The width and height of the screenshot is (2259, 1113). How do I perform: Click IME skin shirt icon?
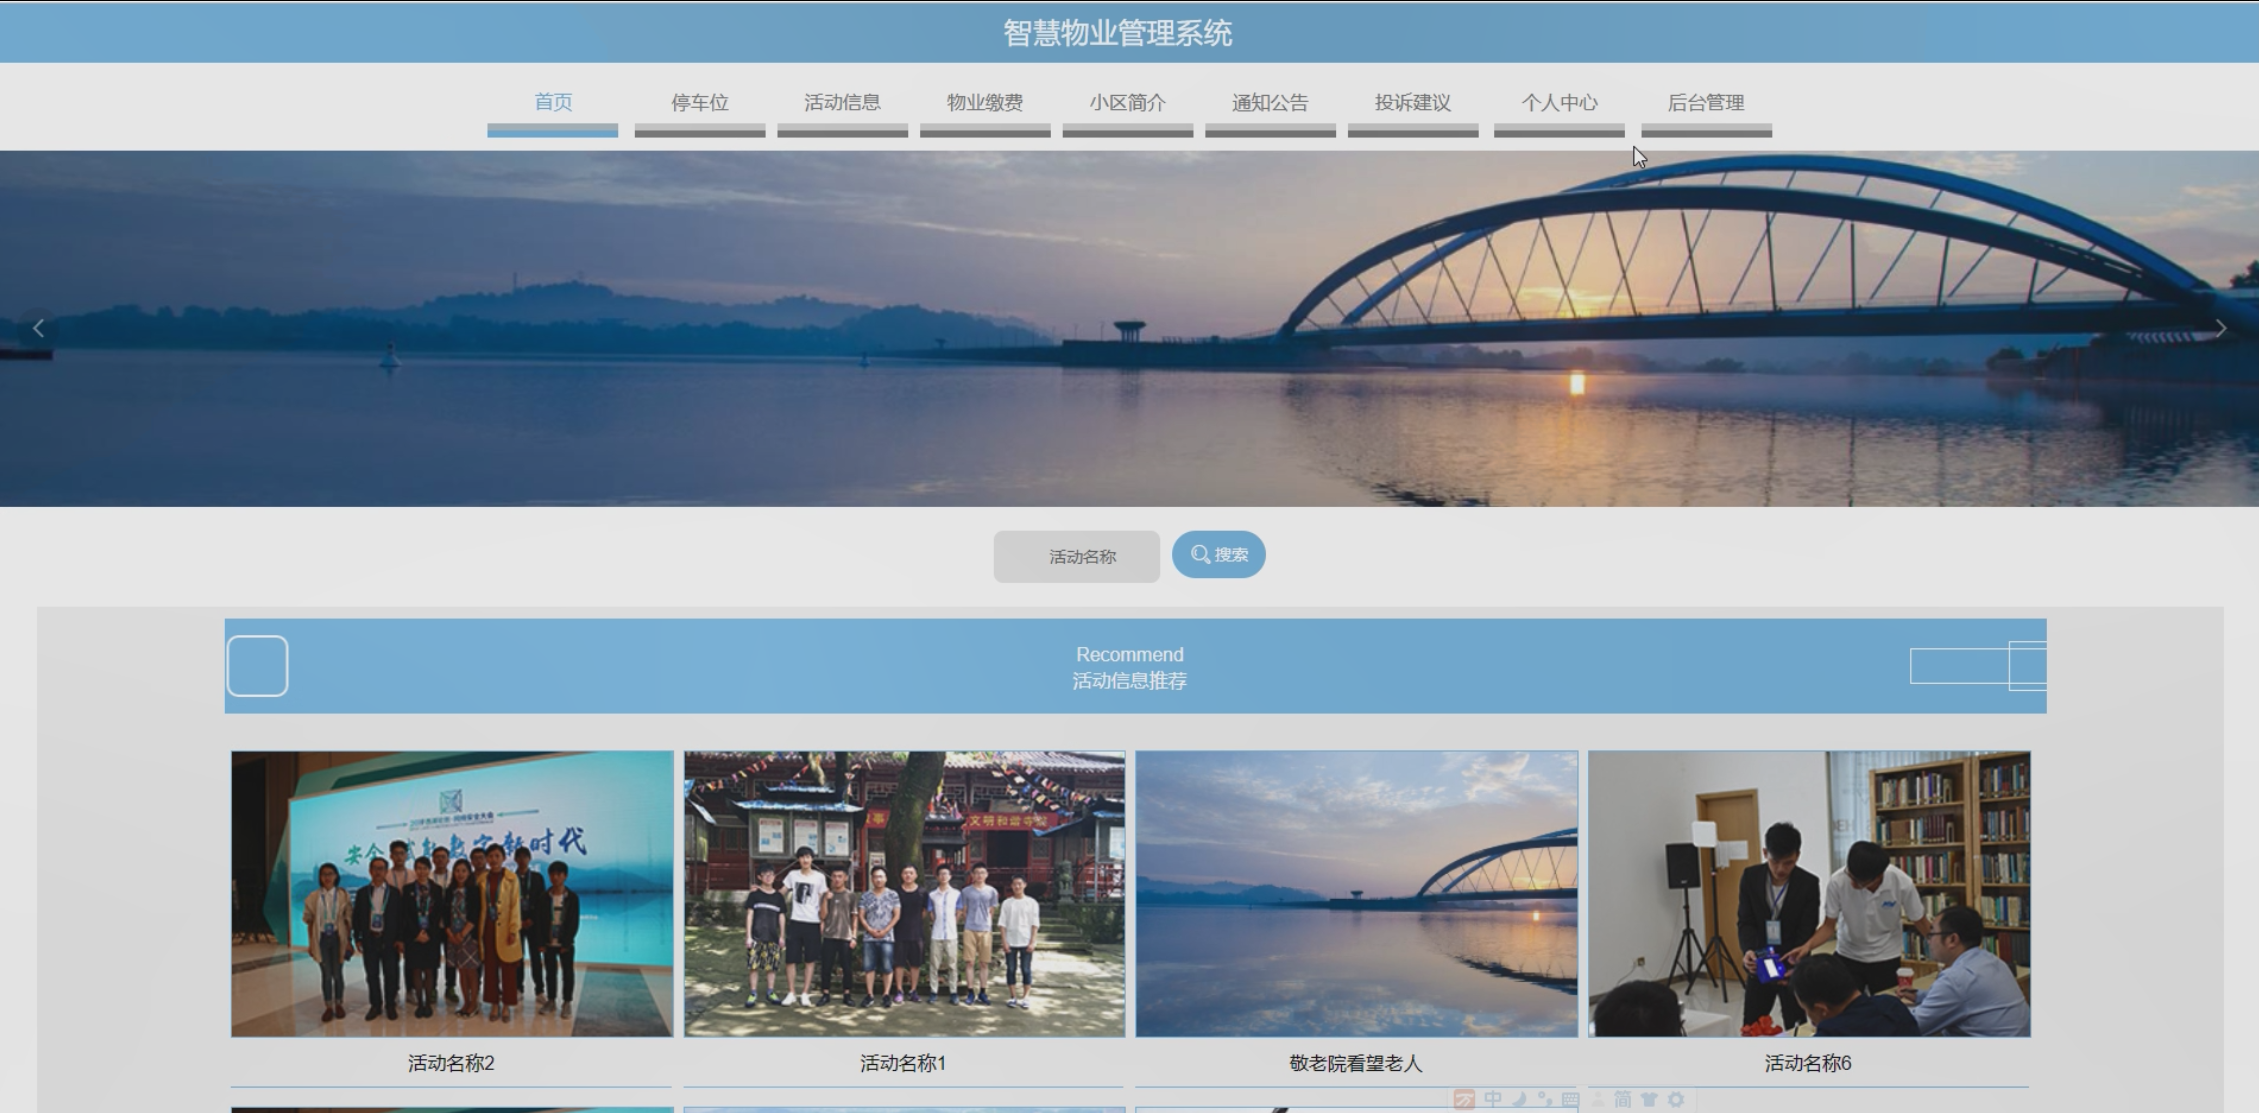(x=1650, y=1099)
